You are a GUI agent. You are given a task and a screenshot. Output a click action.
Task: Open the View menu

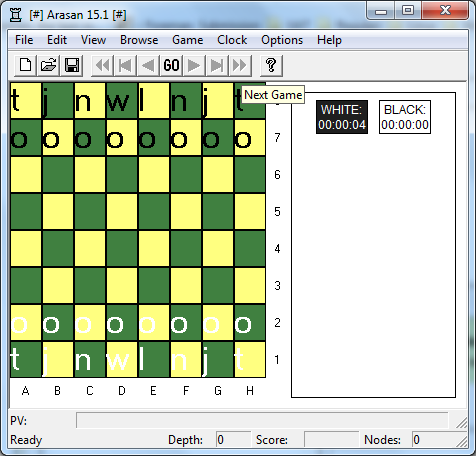[93, 40]
